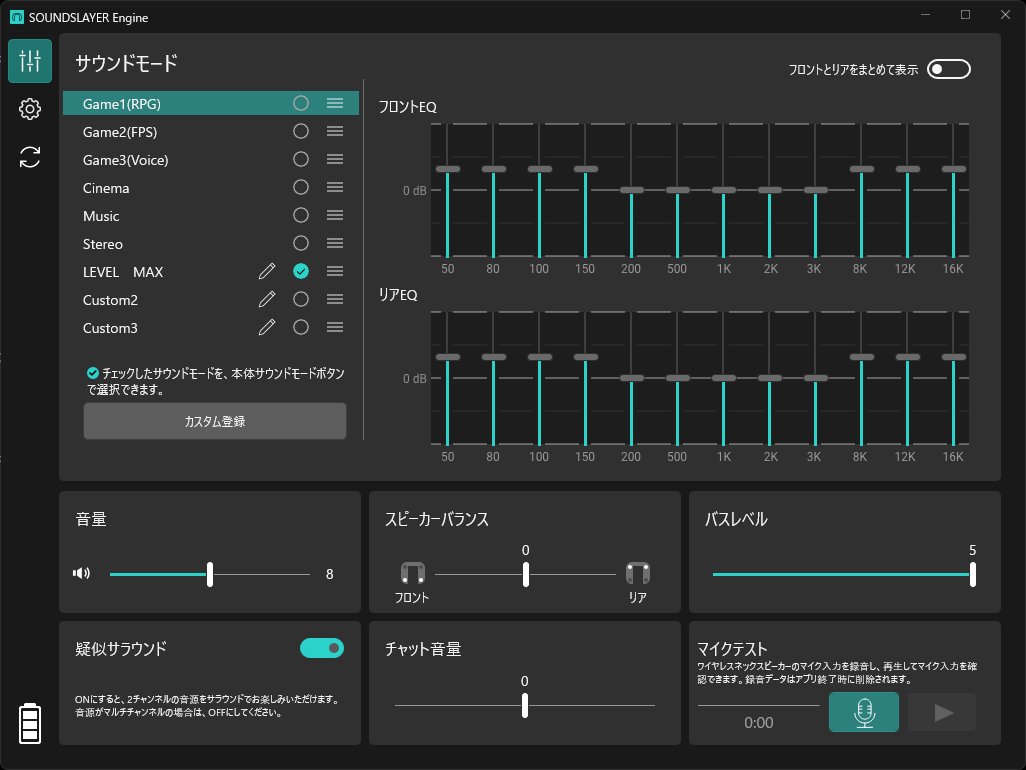Check the Music mode circle
1026x770 pixels.
301,215
